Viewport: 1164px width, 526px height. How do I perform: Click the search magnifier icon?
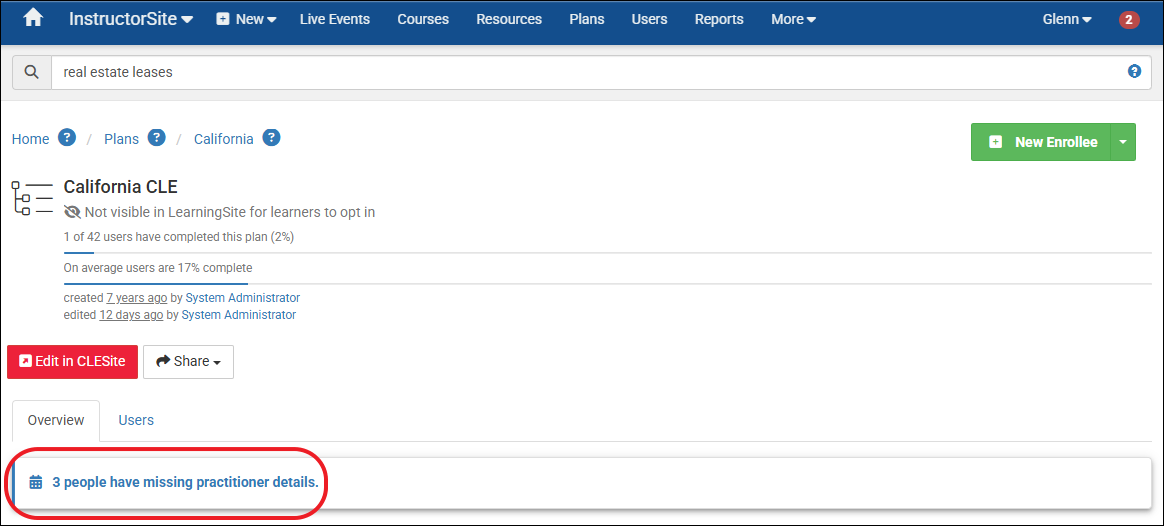32,72
